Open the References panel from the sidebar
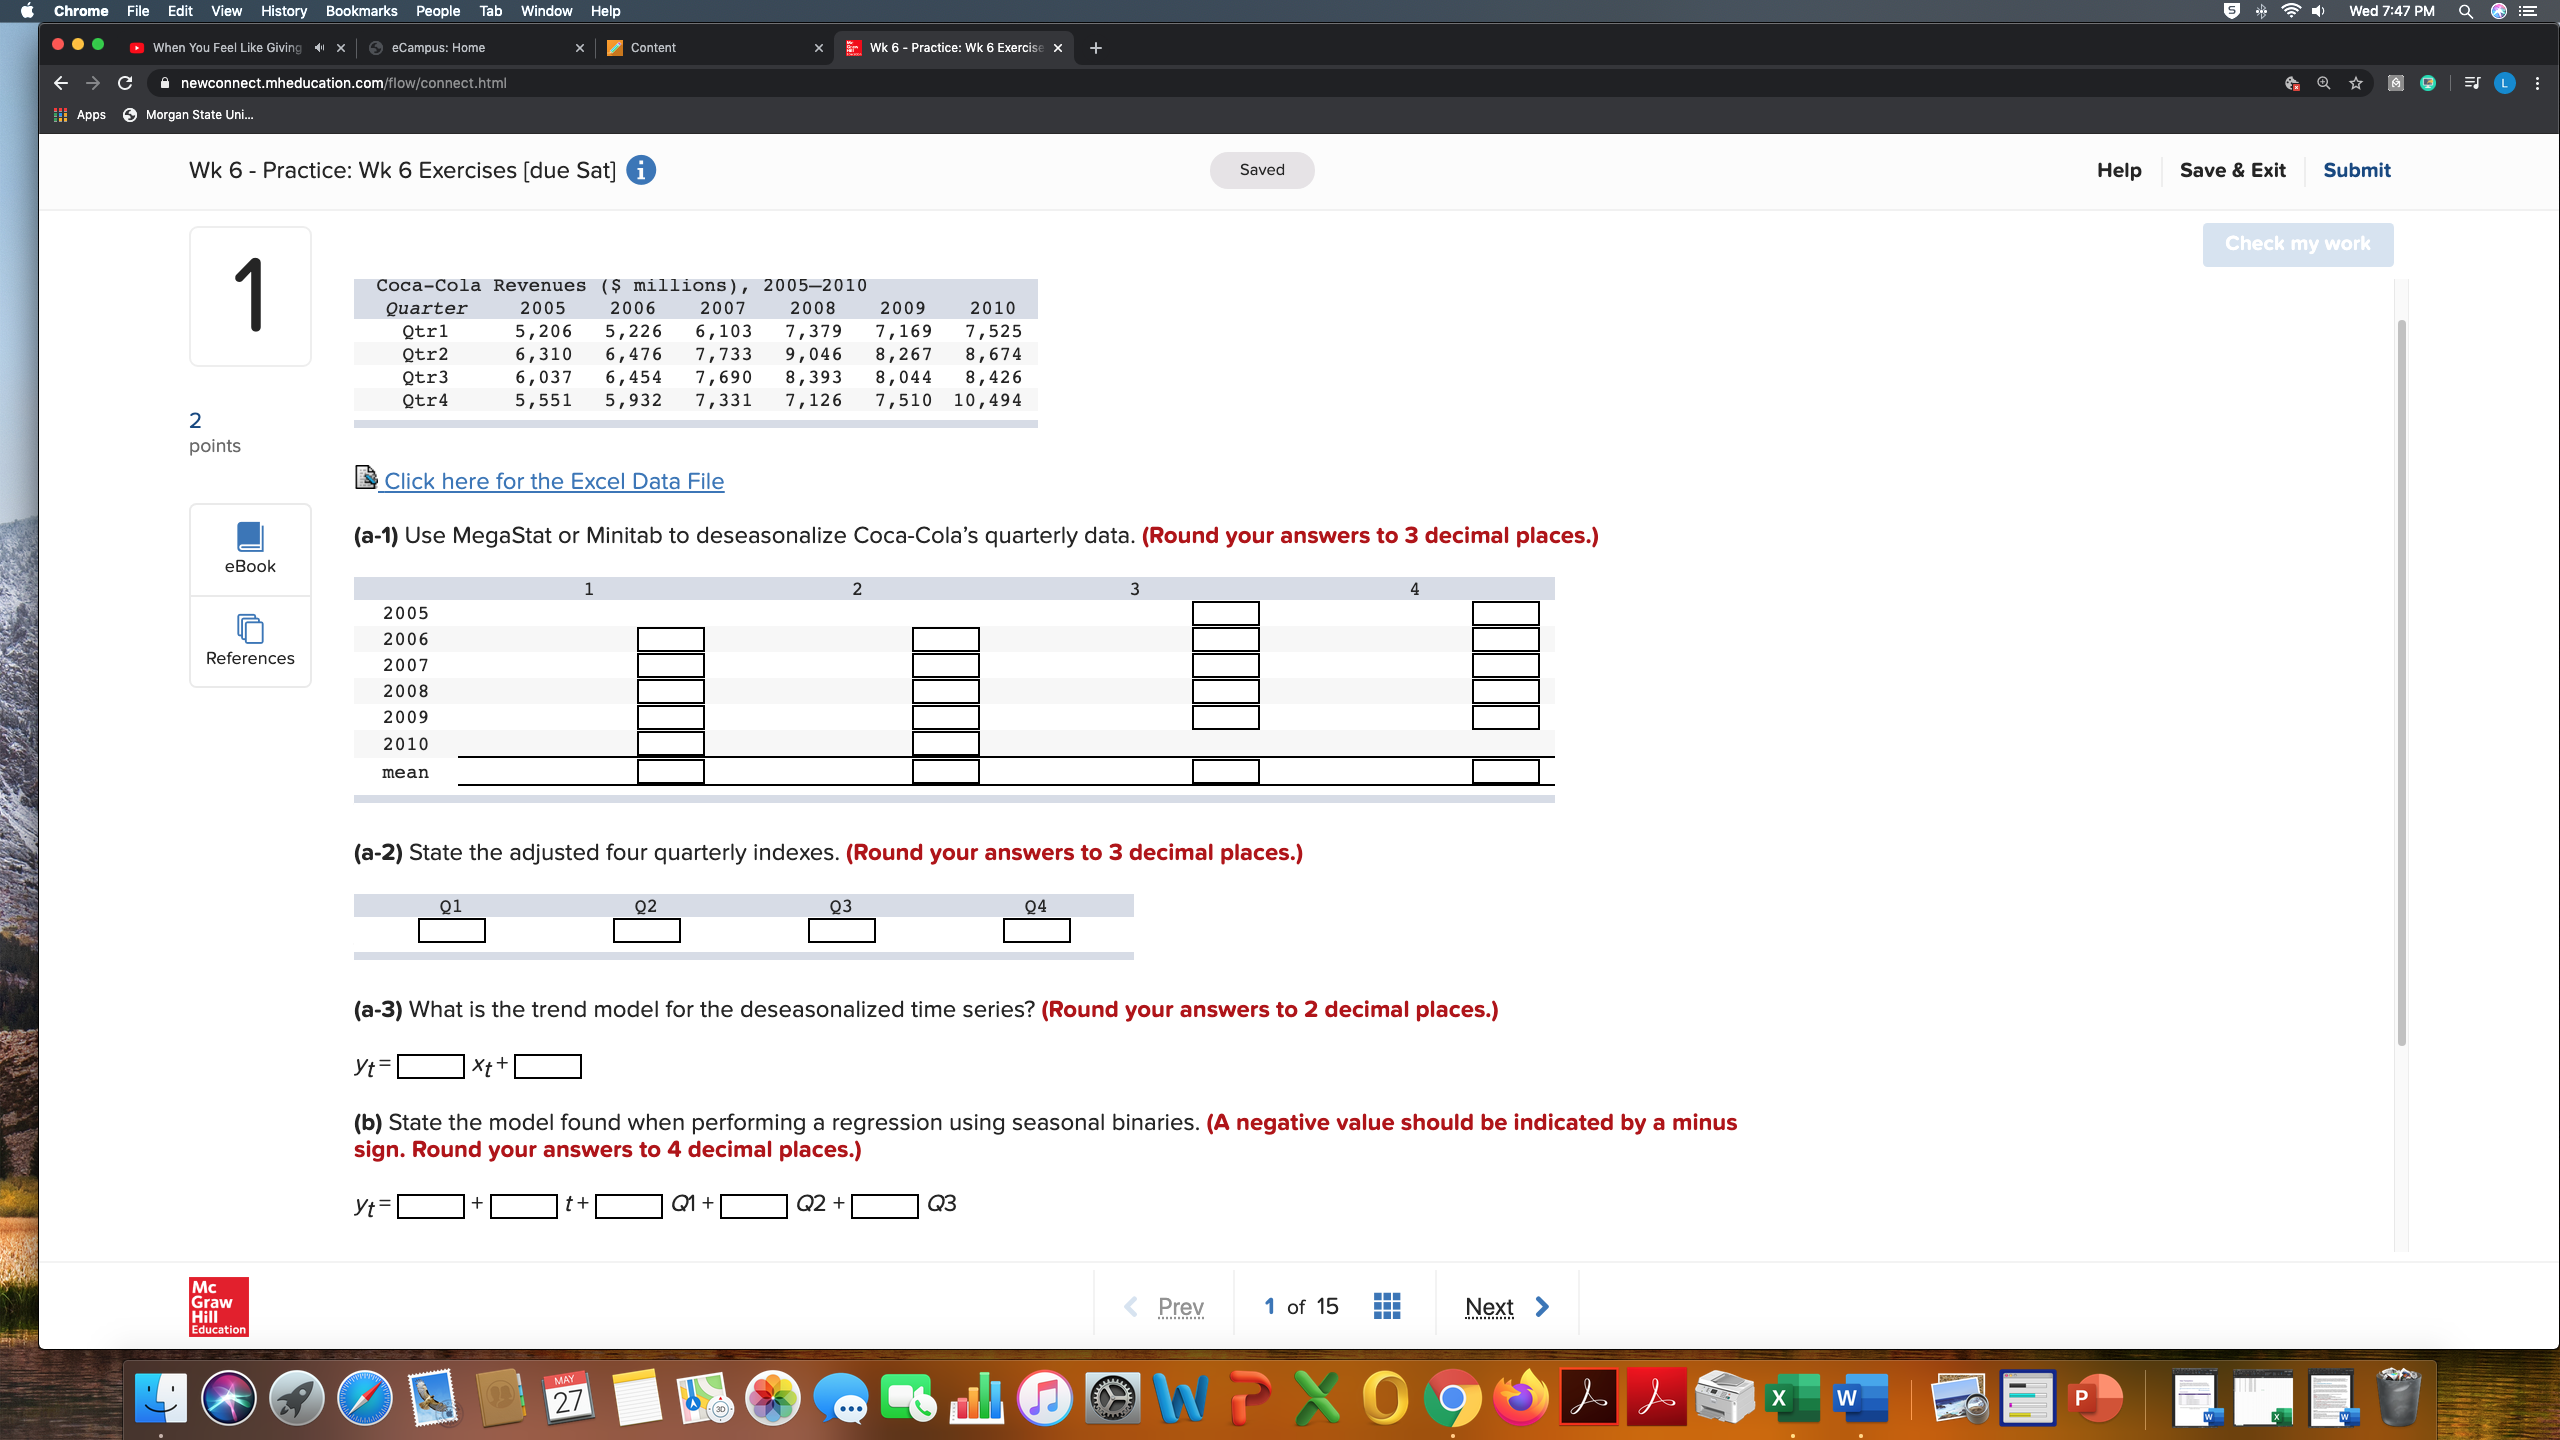Screen dimensions: 2560x1440 [249, 630]
